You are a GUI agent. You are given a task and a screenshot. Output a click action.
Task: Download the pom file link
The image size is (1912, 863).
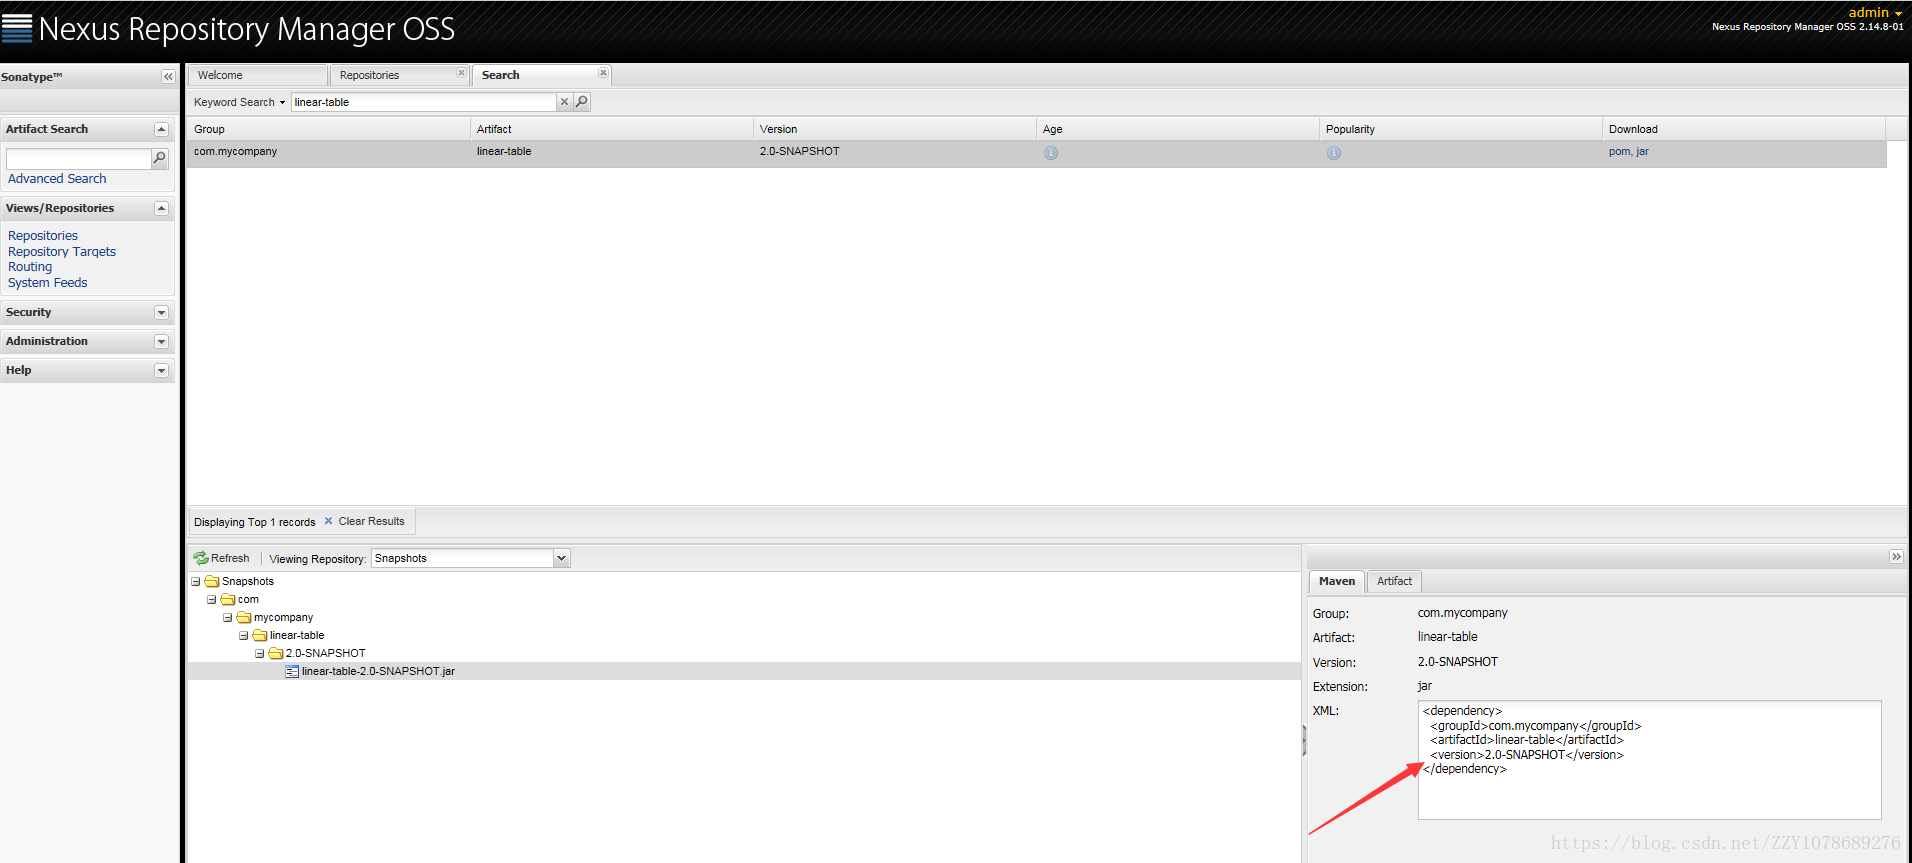(1619, 152)
